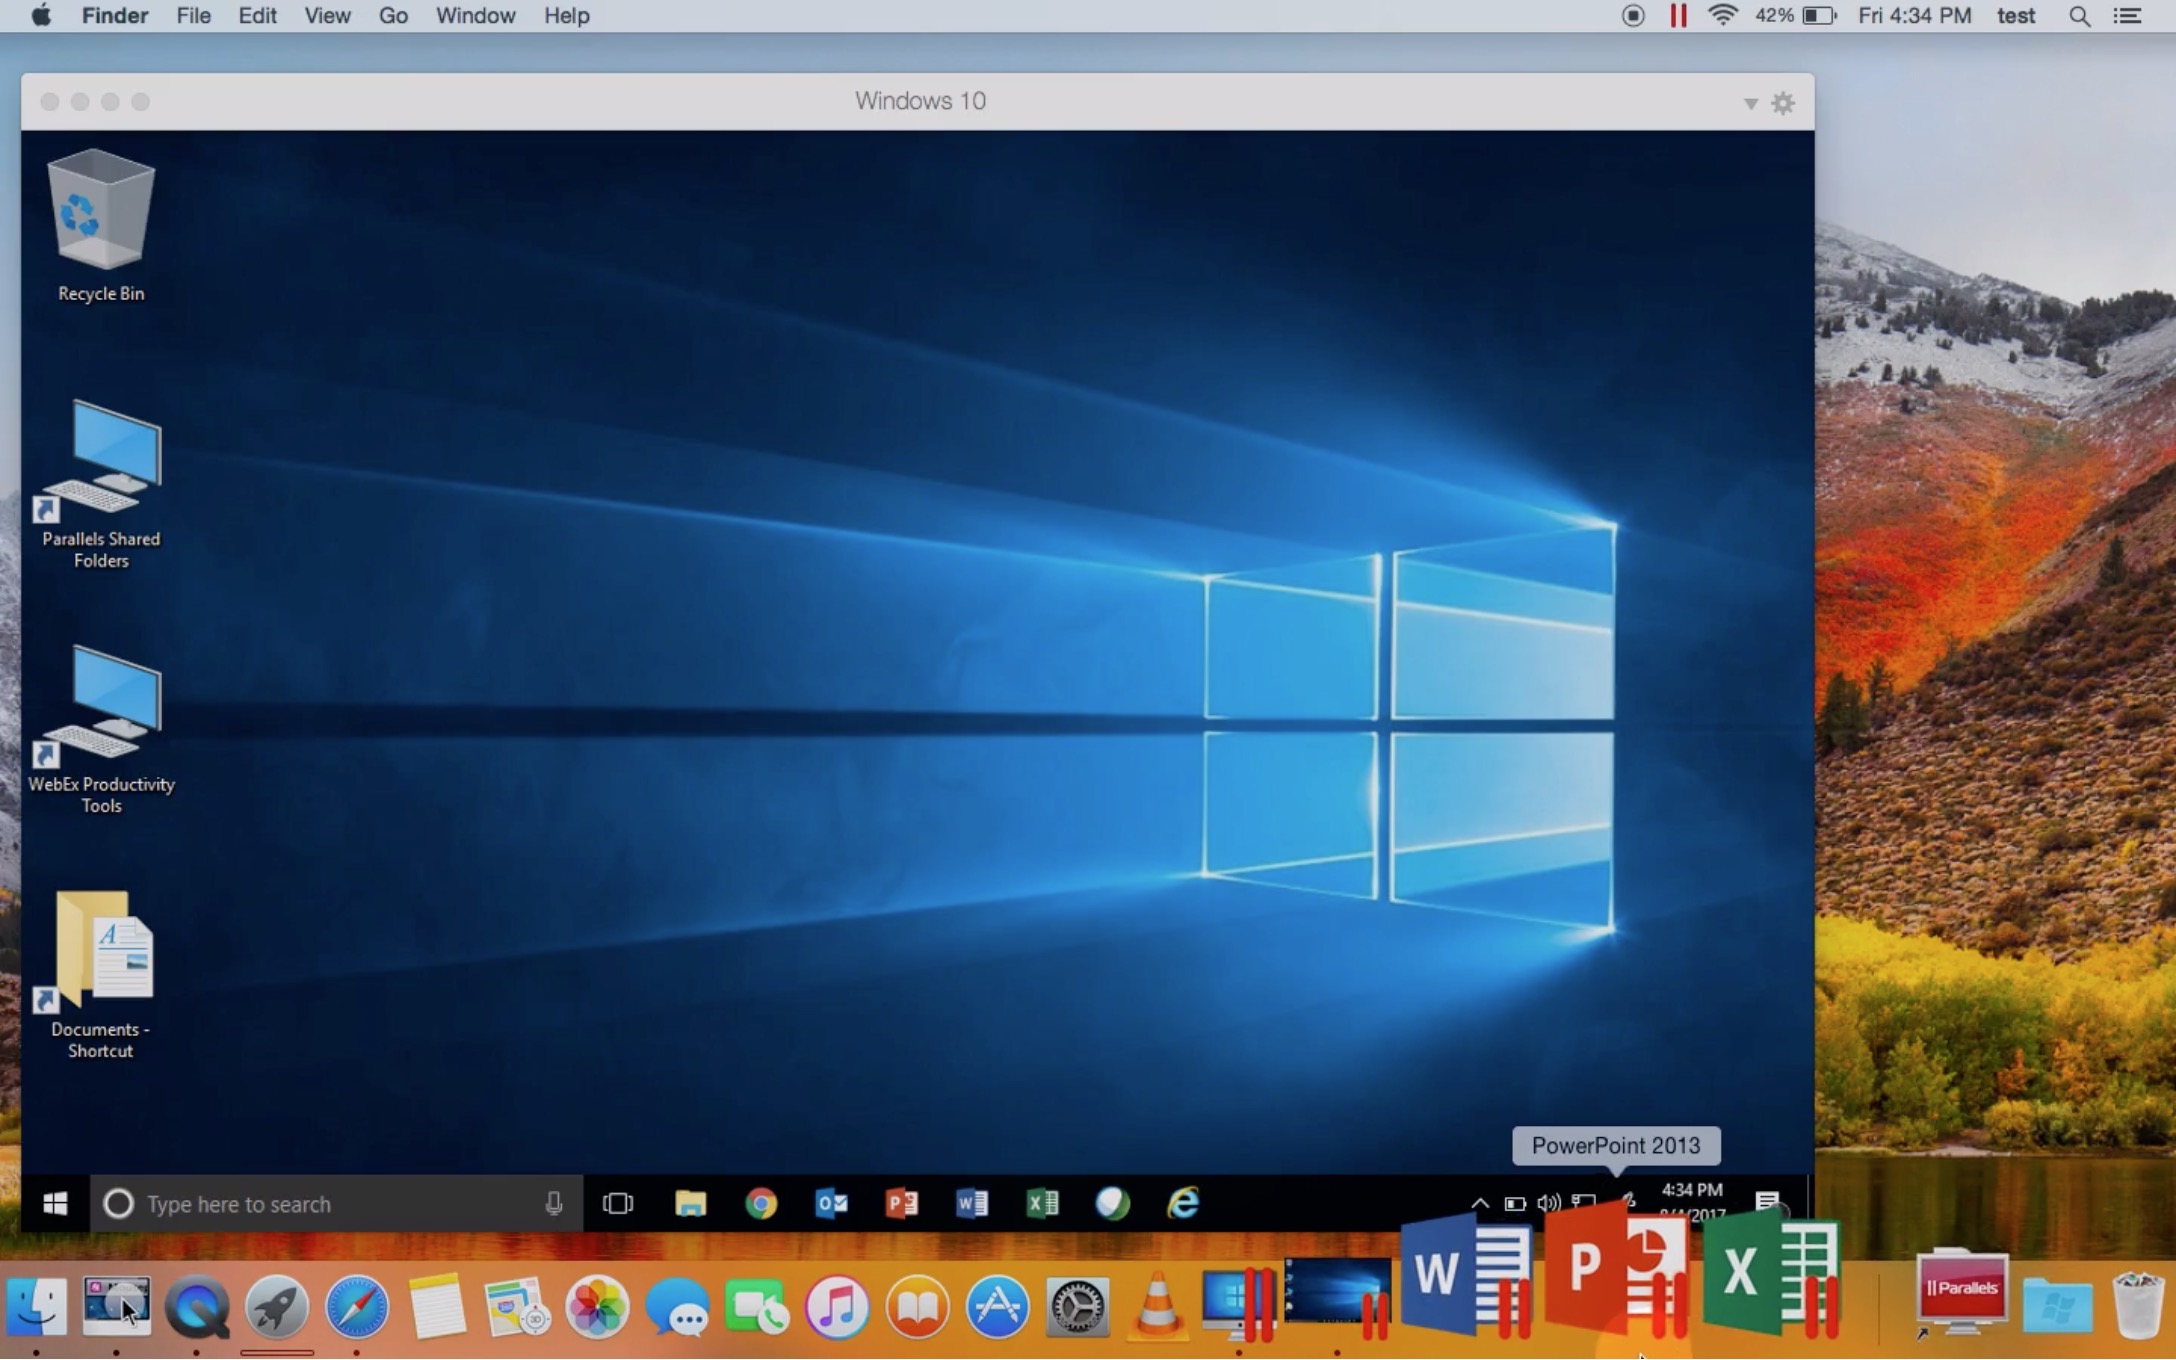The image size is (2176, 1360).
Task: Open Outlook from Windows taskbar
Action: (831, 1204)
